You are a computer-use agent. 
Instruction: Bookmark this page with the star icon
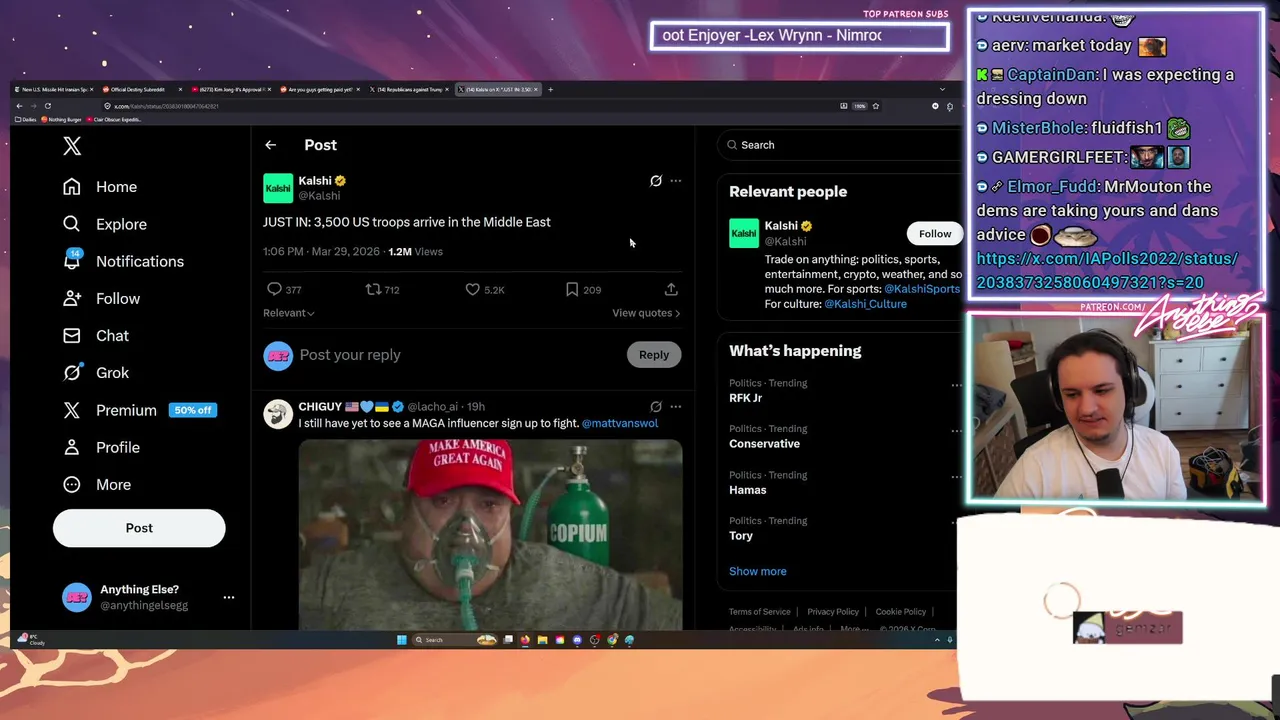(876, 106)
